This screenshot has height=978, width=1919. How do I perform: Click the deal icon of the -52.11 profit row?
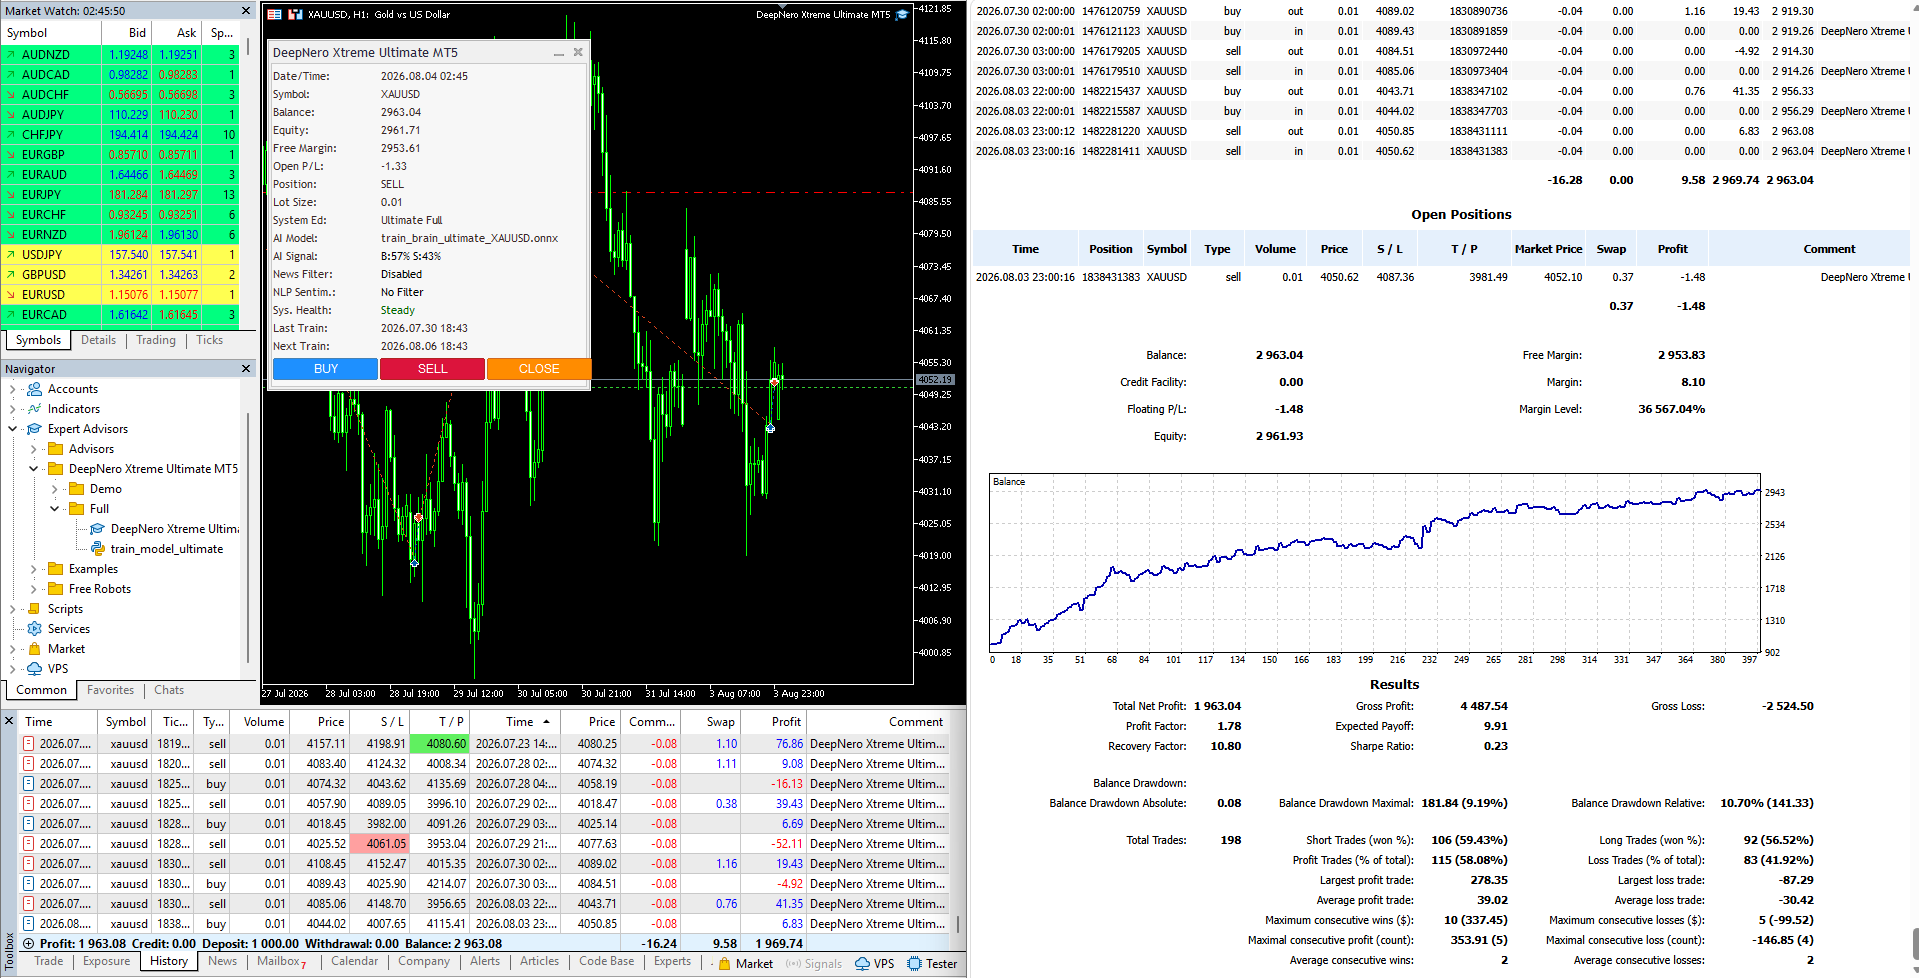(29, 844)
